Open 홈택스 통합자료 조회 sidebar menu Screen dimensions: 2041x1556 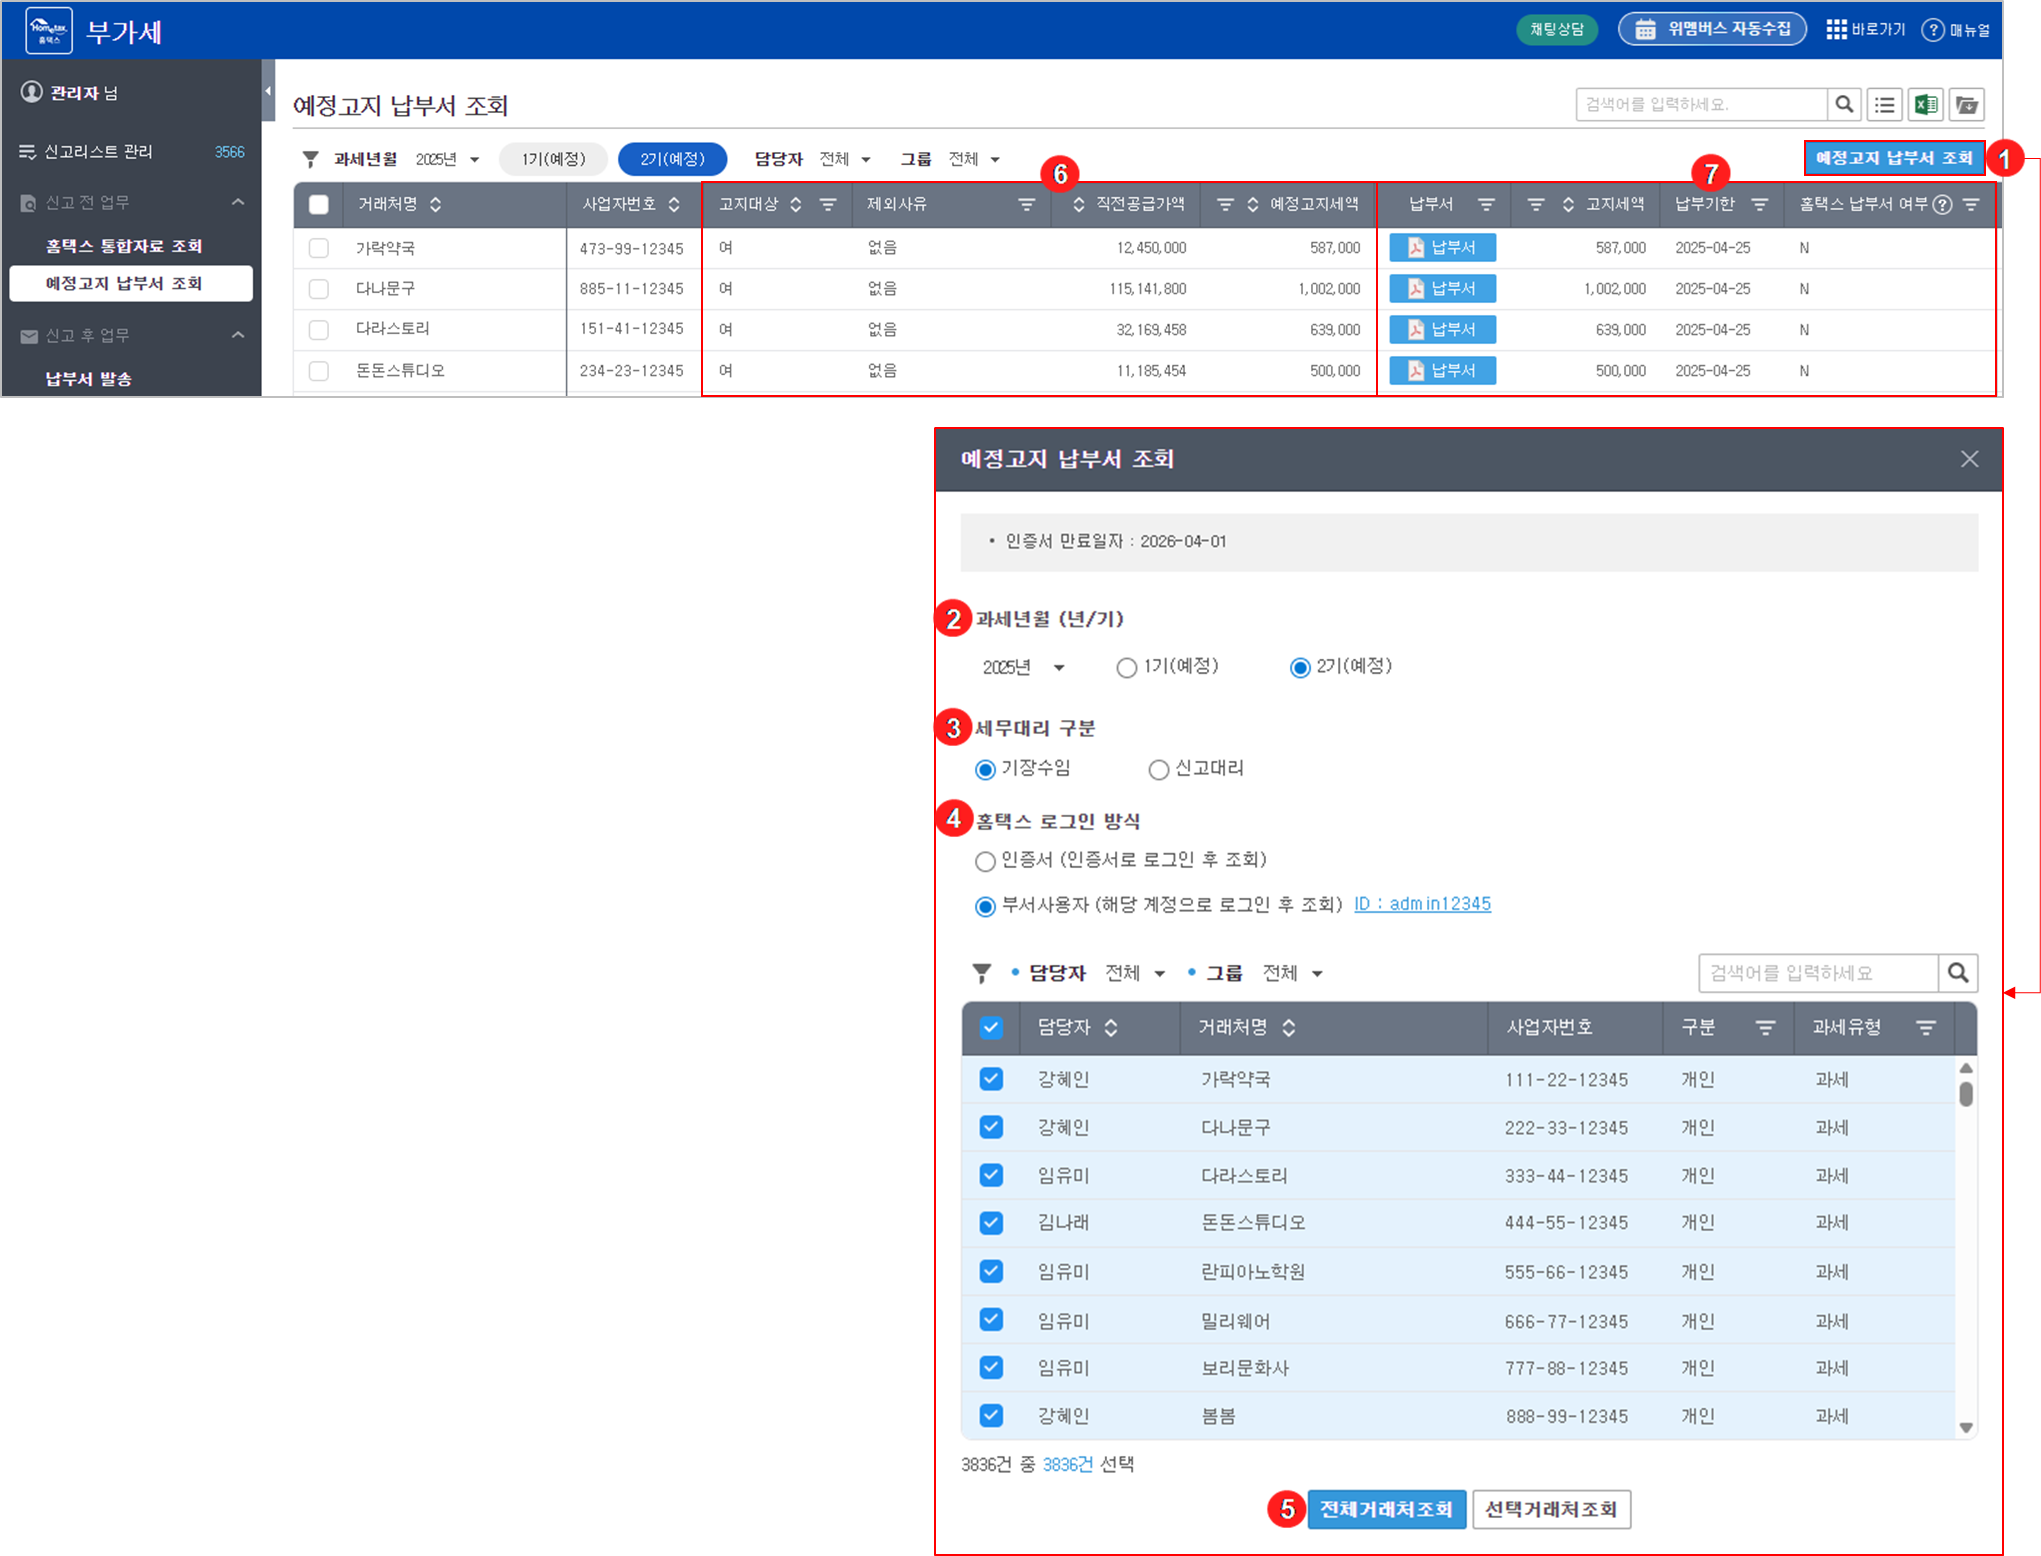coord(124,246)
